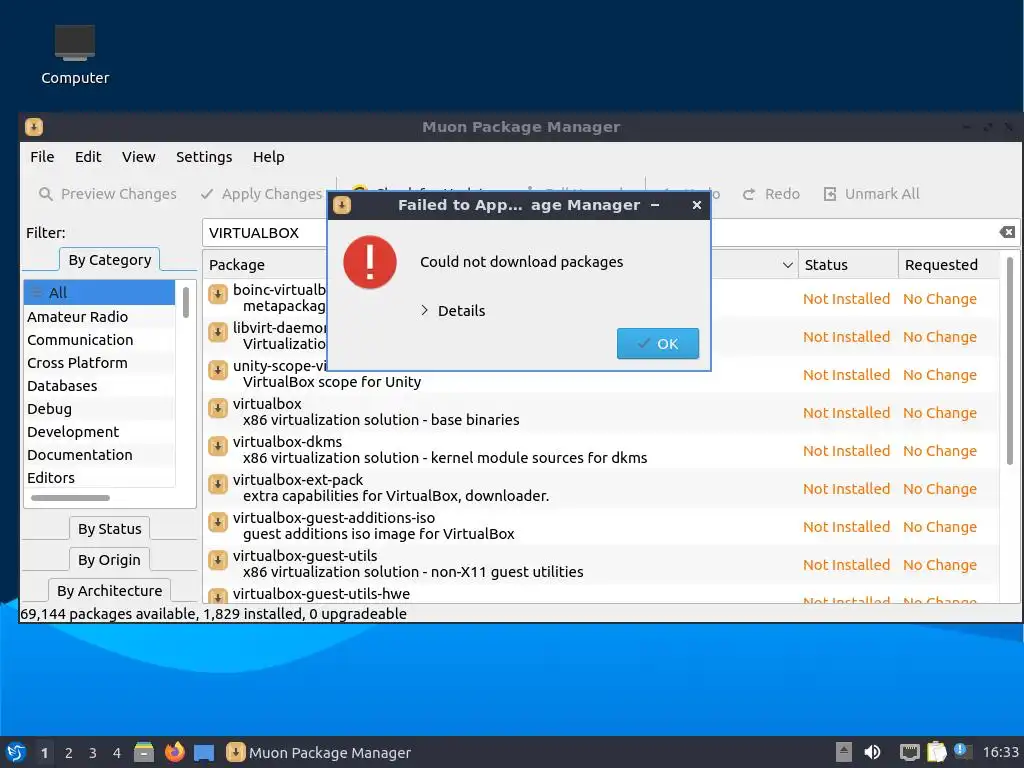
Task: Open the Edit menu
Action: pos(88,157)
